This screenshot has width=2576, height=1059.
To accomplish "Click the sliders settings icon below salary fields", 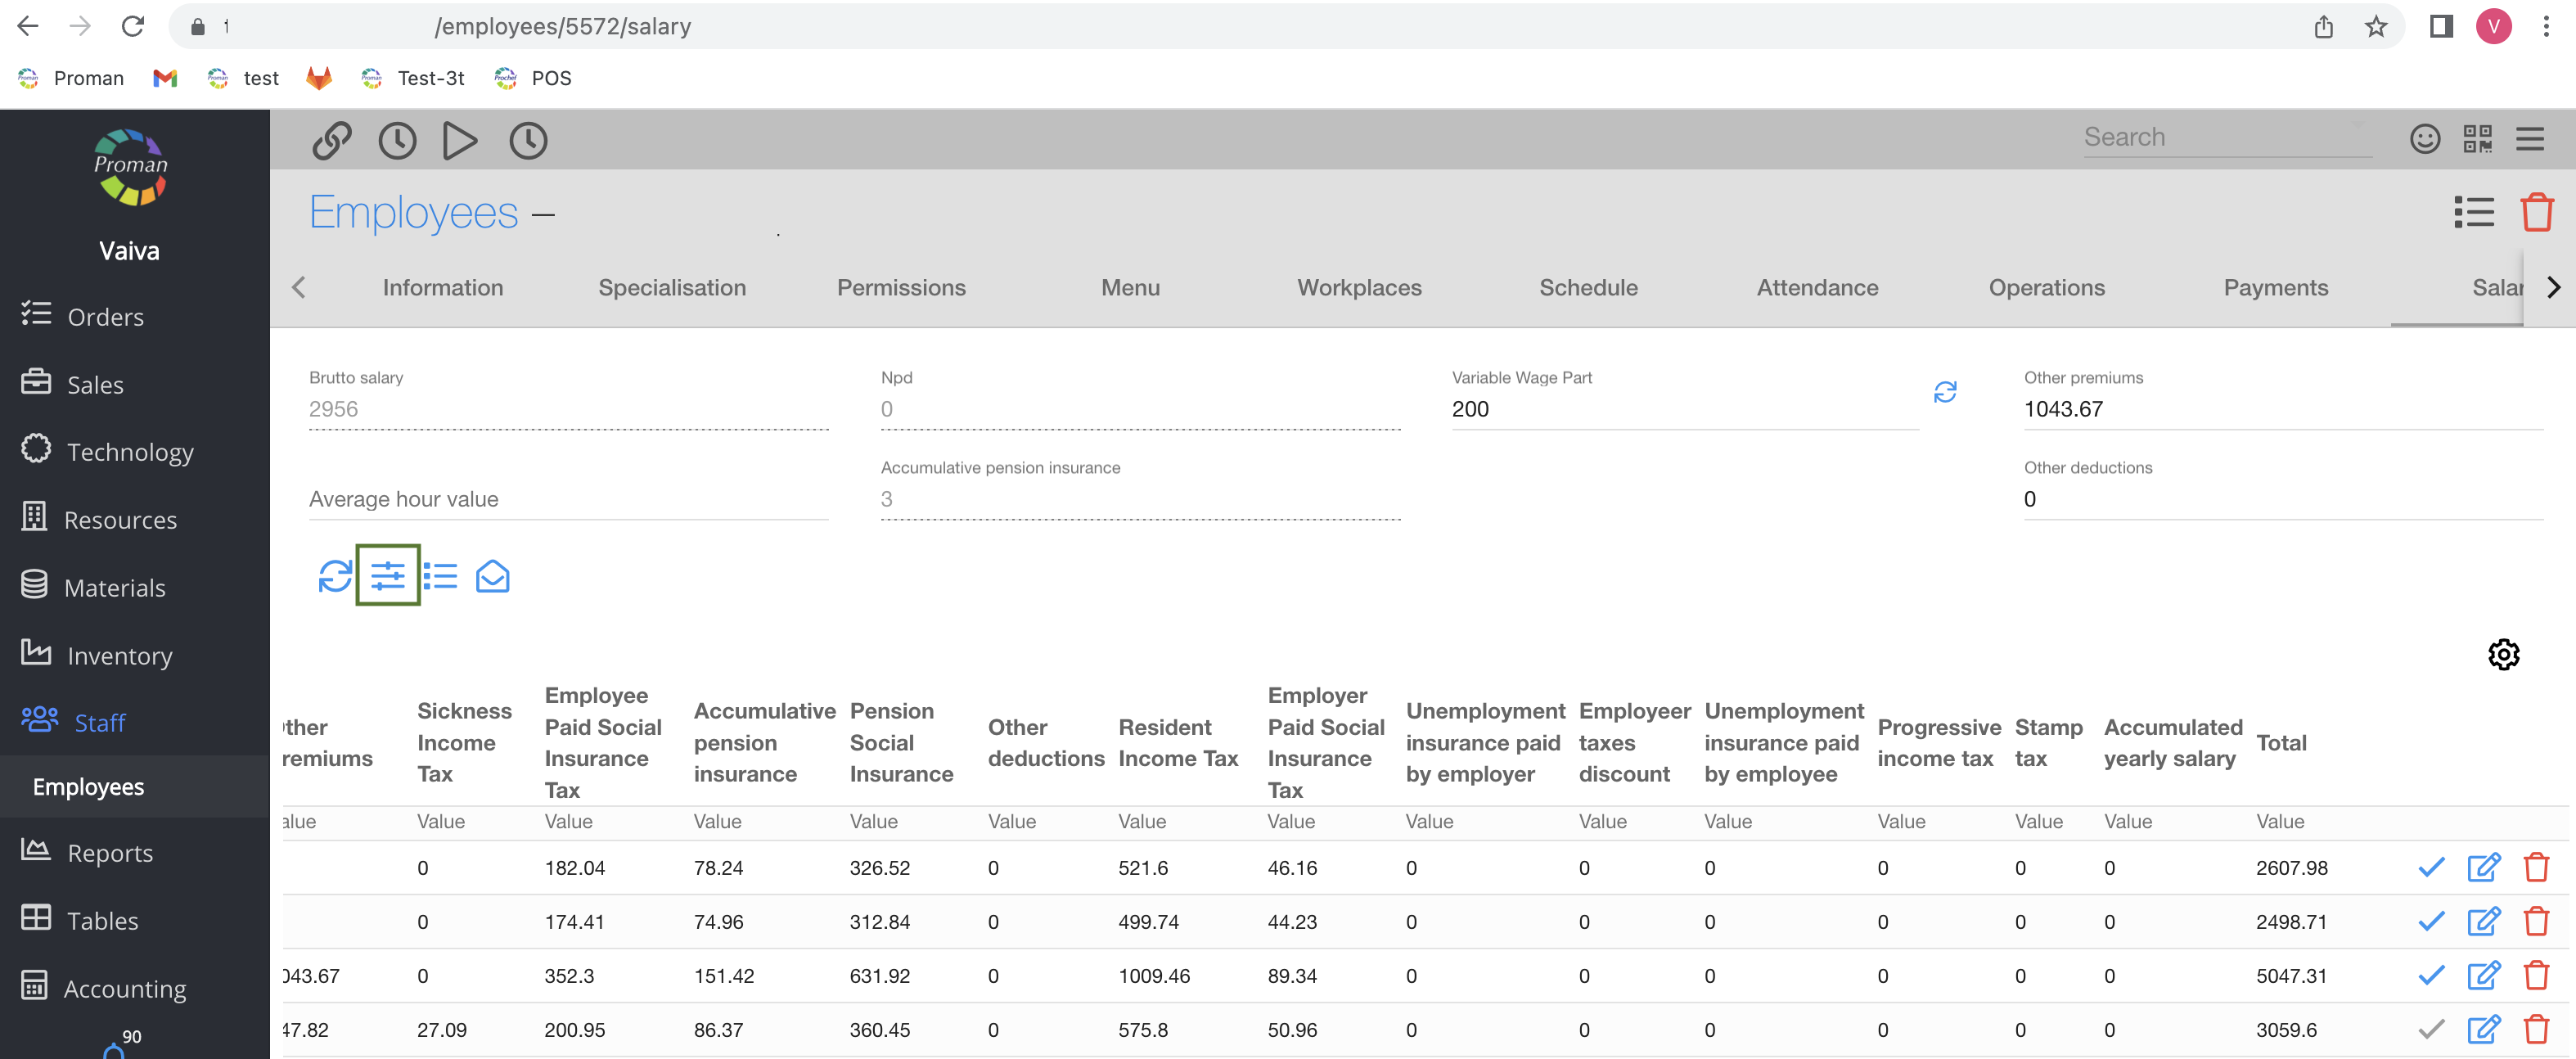I will pyautogui.click(x=388, y=576).
